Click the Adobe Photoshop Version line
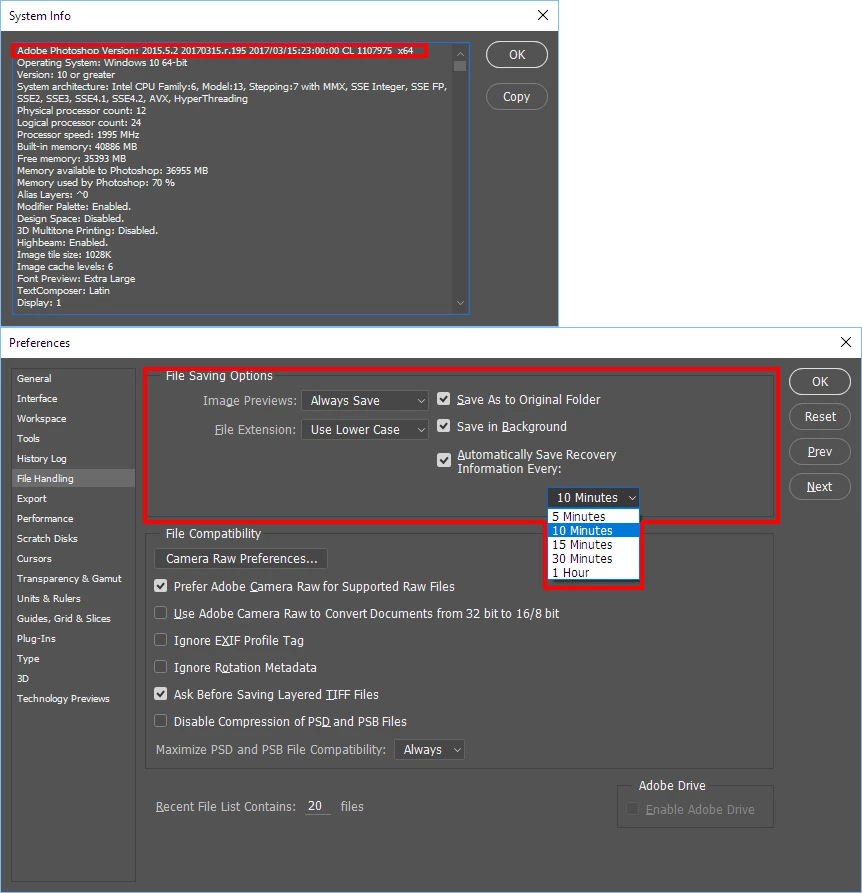The width and height of the screenshot is (862, 893). pos(215,51)
